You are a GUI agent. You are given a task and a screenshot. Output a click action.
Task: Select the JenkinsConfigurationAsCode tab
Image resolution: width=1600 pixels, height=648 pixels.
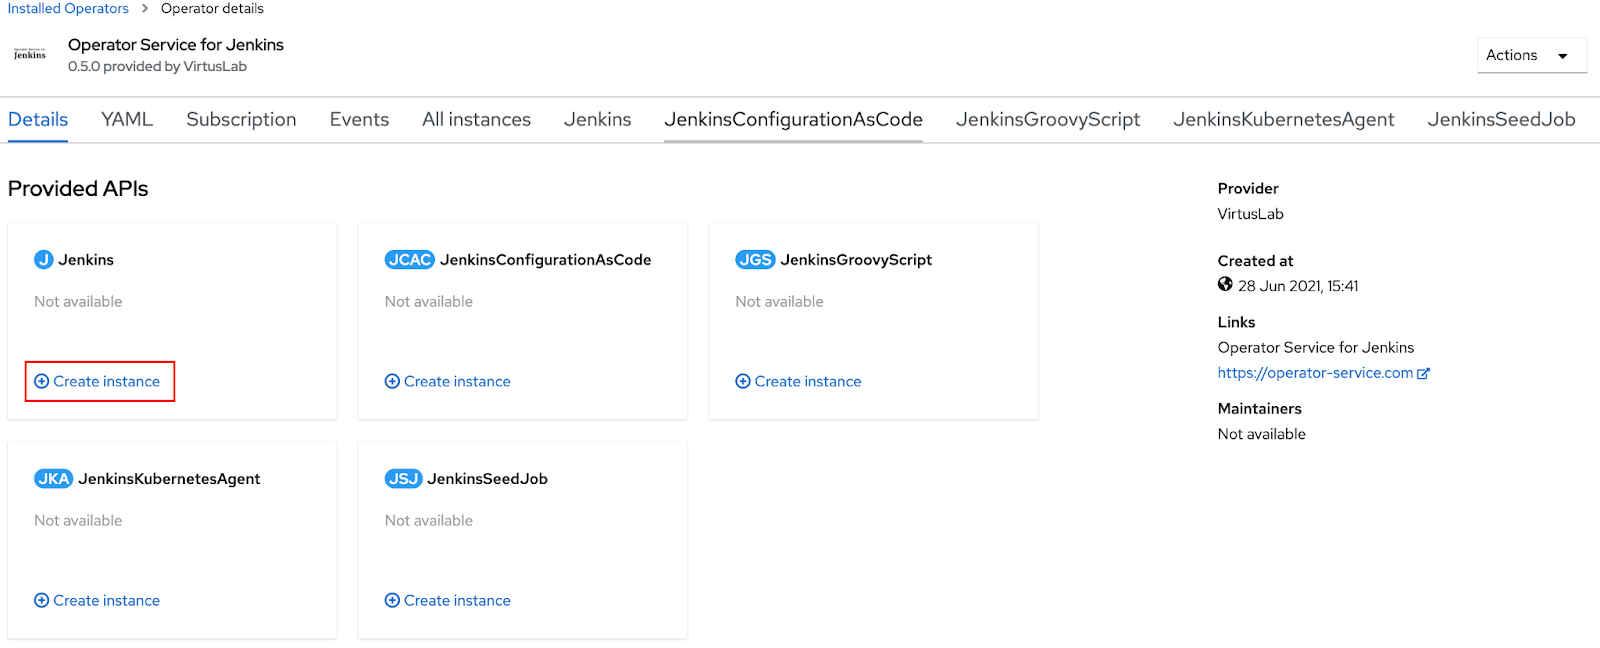[793, 119]
